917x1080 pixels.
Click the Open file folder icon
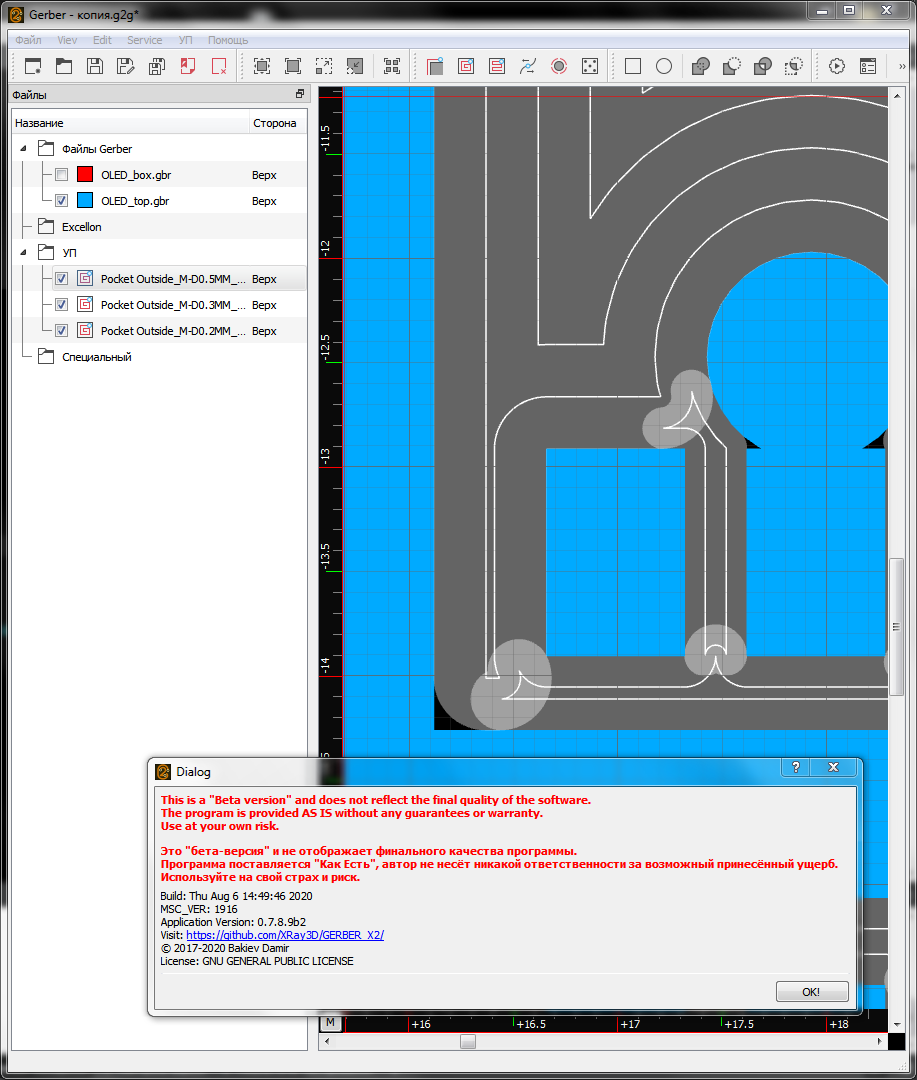click(64, 66)
